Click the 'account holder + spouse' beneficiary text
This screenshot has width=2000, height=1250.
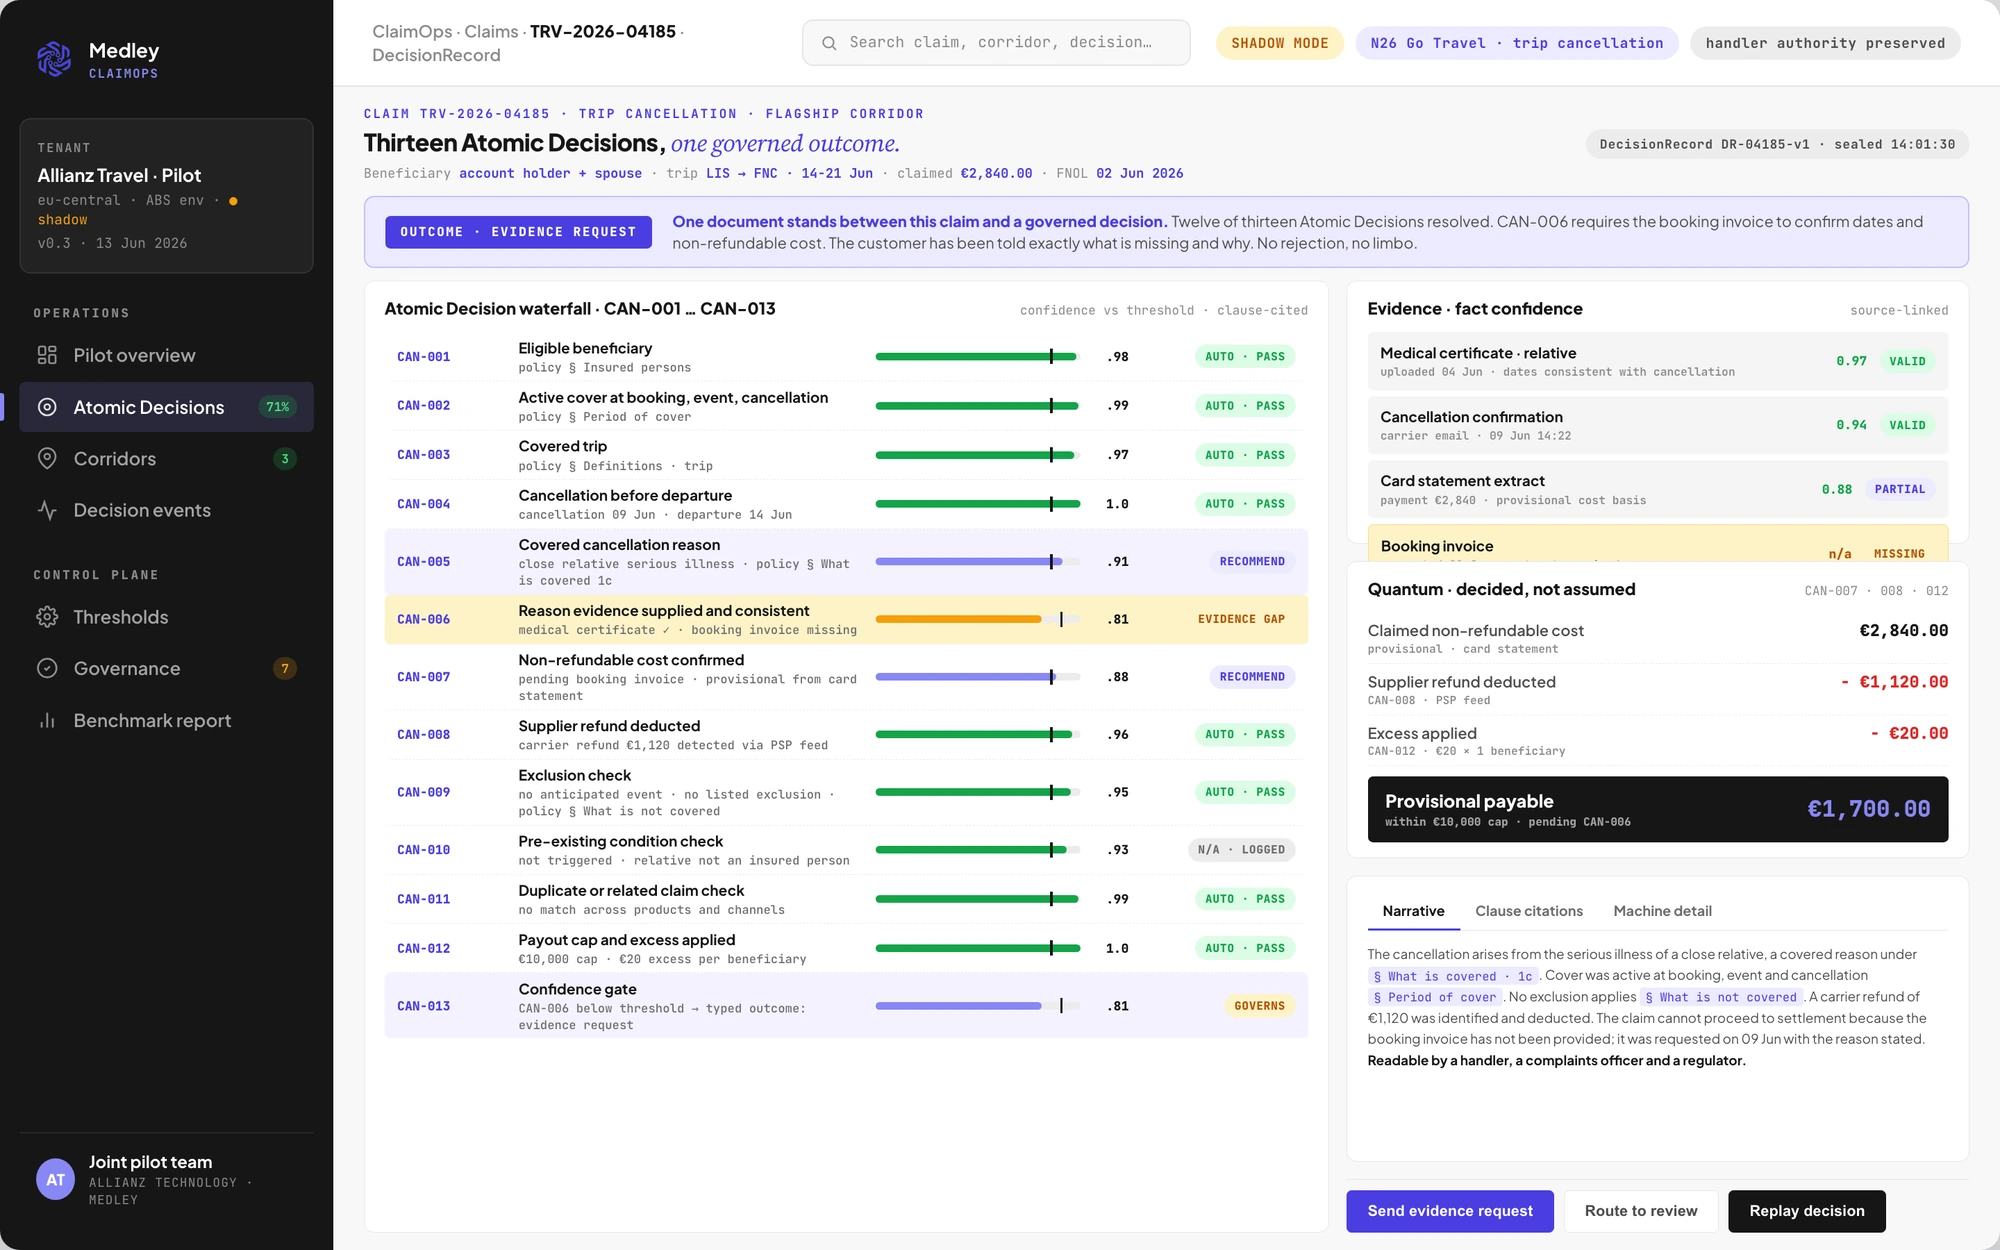tap(550, 173)
